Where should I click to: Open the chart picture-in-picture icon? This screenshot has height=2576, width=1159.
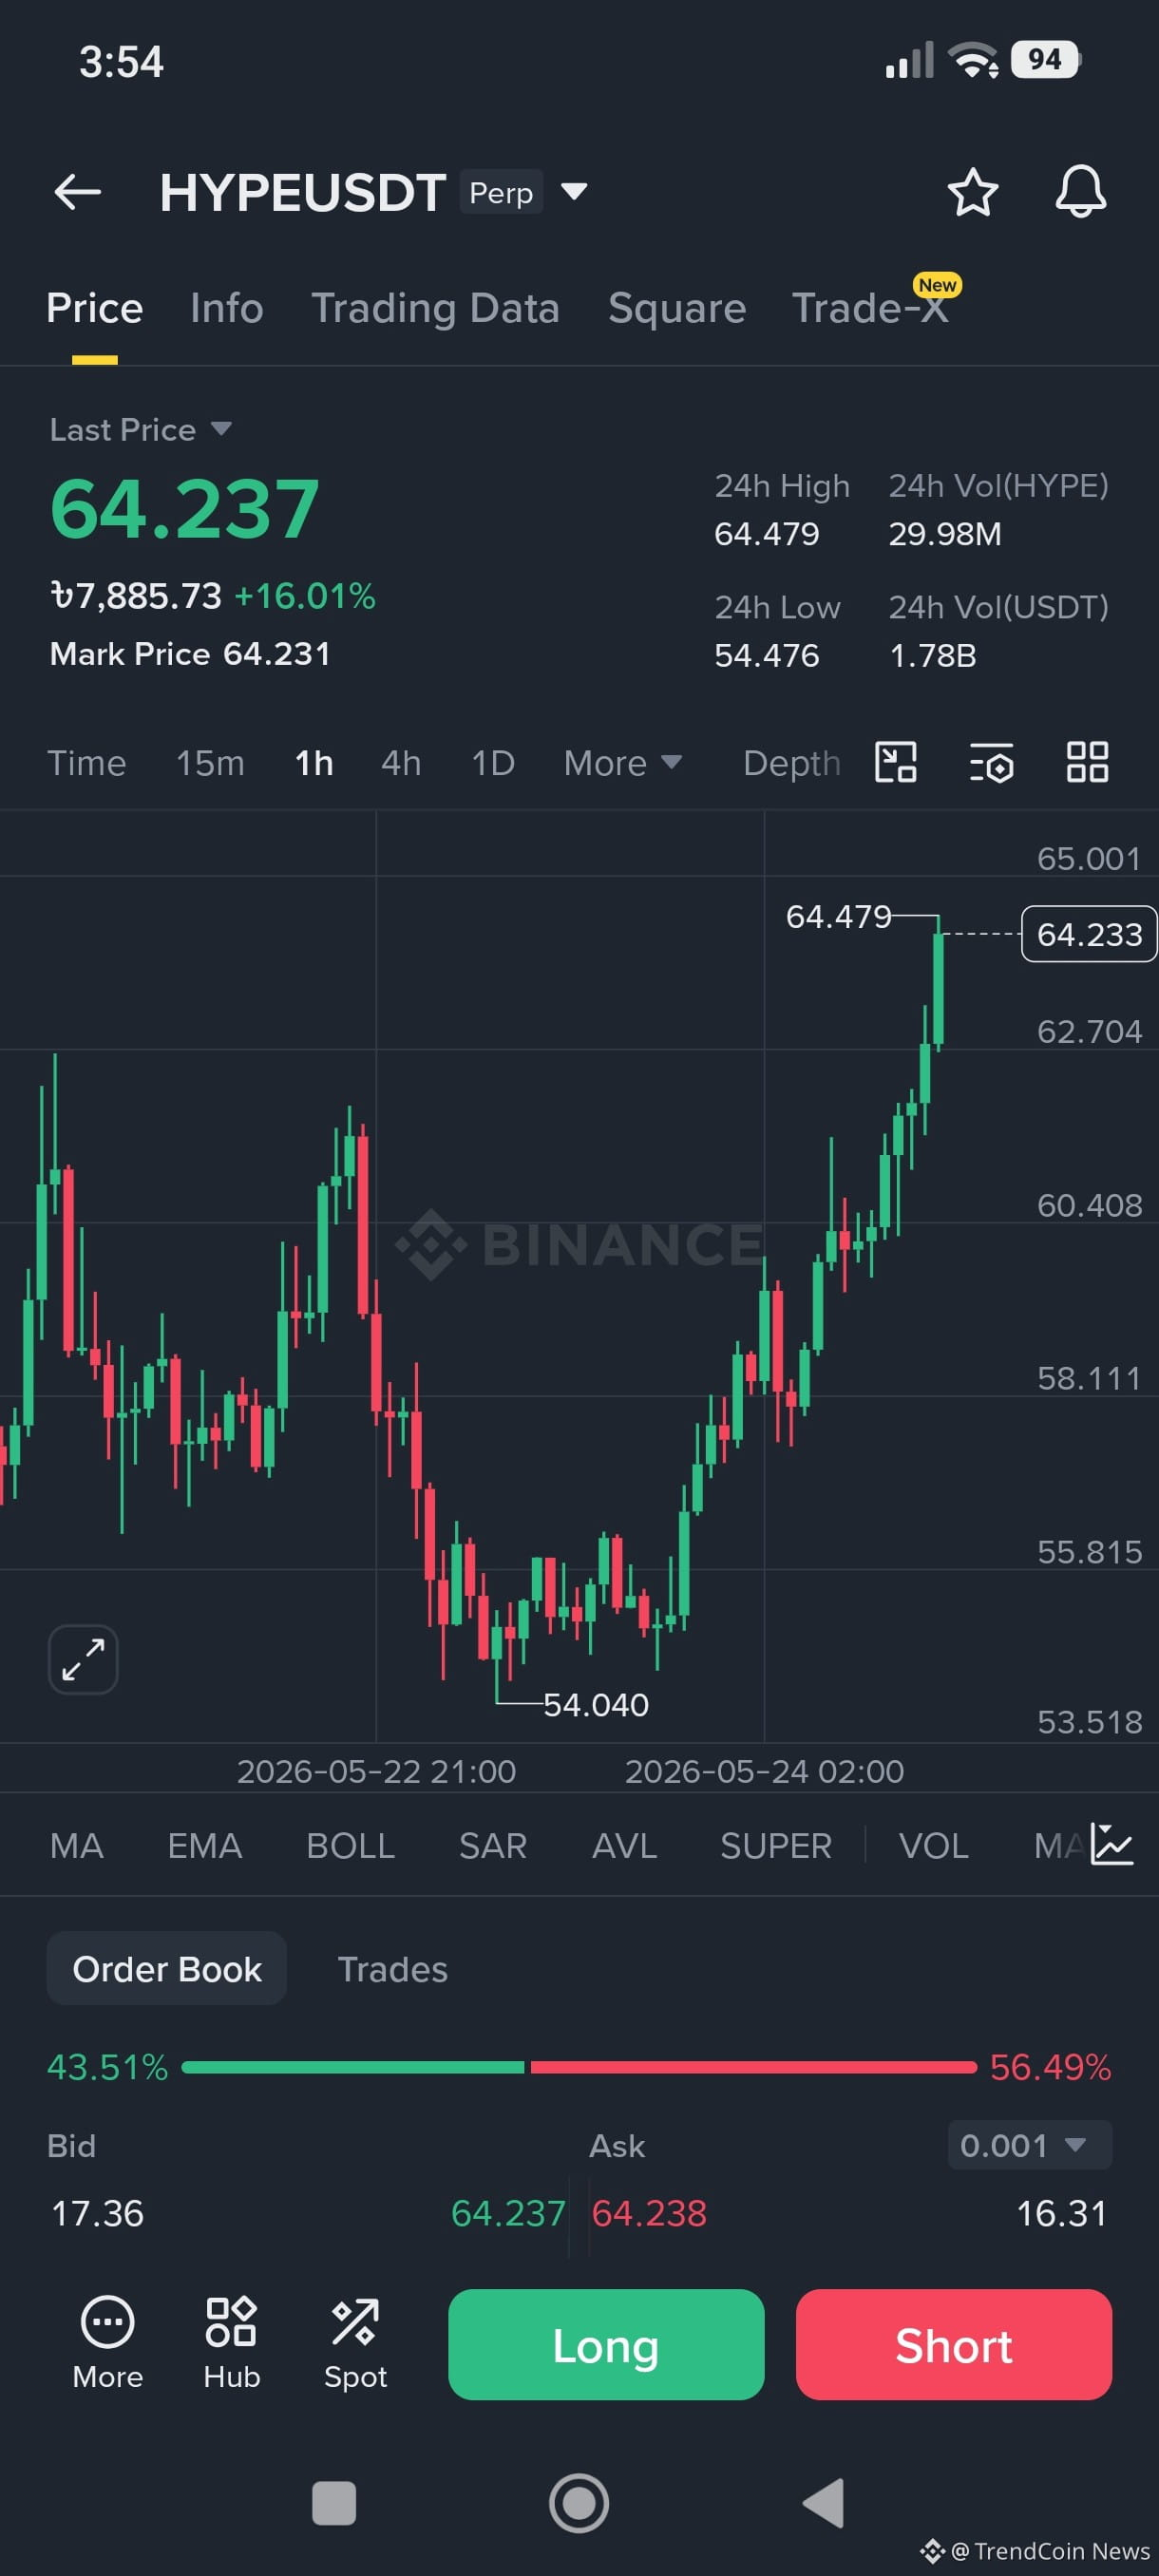(x=895, y=762)
